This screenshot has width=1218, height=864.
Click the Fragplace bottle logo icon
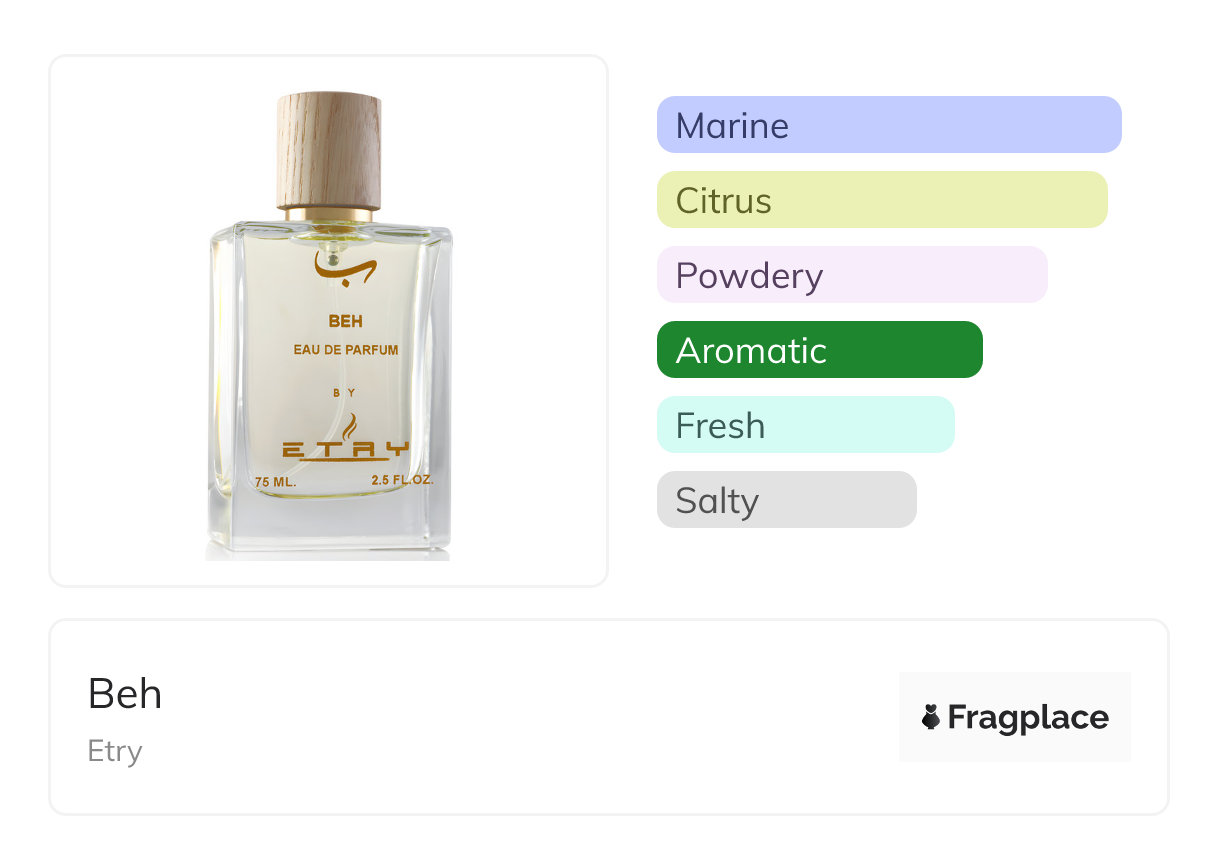(931, 717)
